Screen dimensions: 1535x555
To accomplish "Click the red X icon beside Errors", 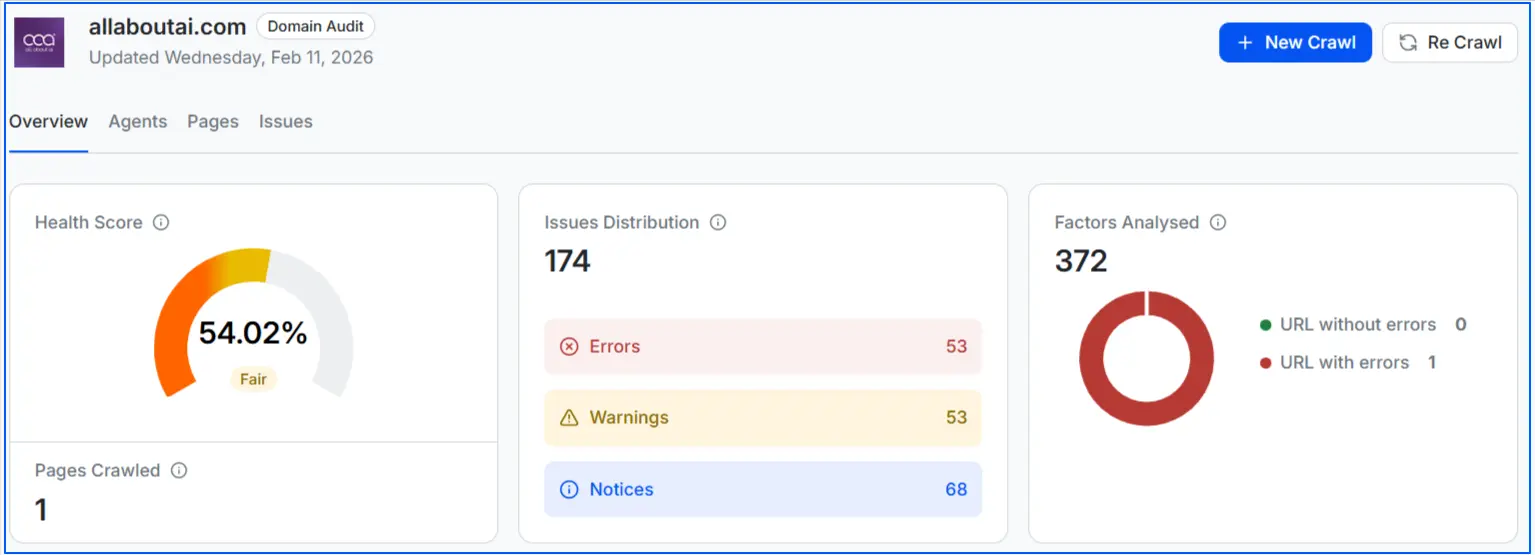I will [x=569, y=346].
